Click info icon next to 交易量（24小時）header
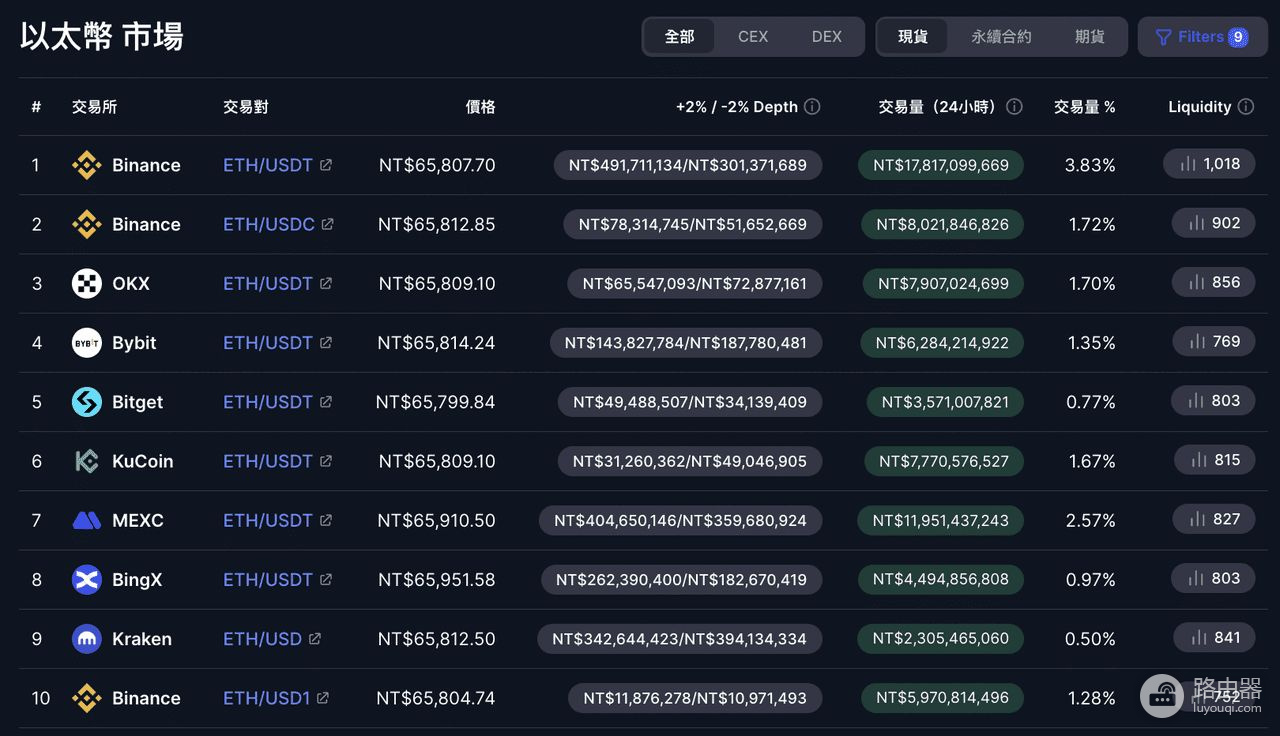Screen dimensions: 1280x736 (x=1014, y=107)
